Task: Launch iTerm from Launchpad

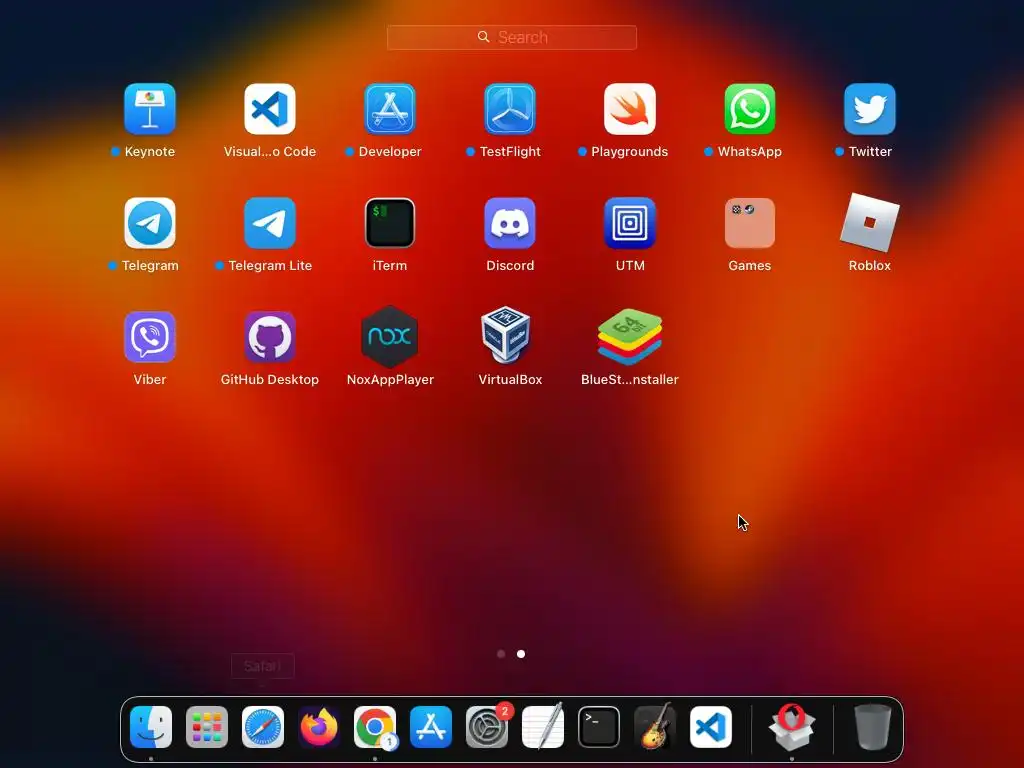Action: click(390, 223)
